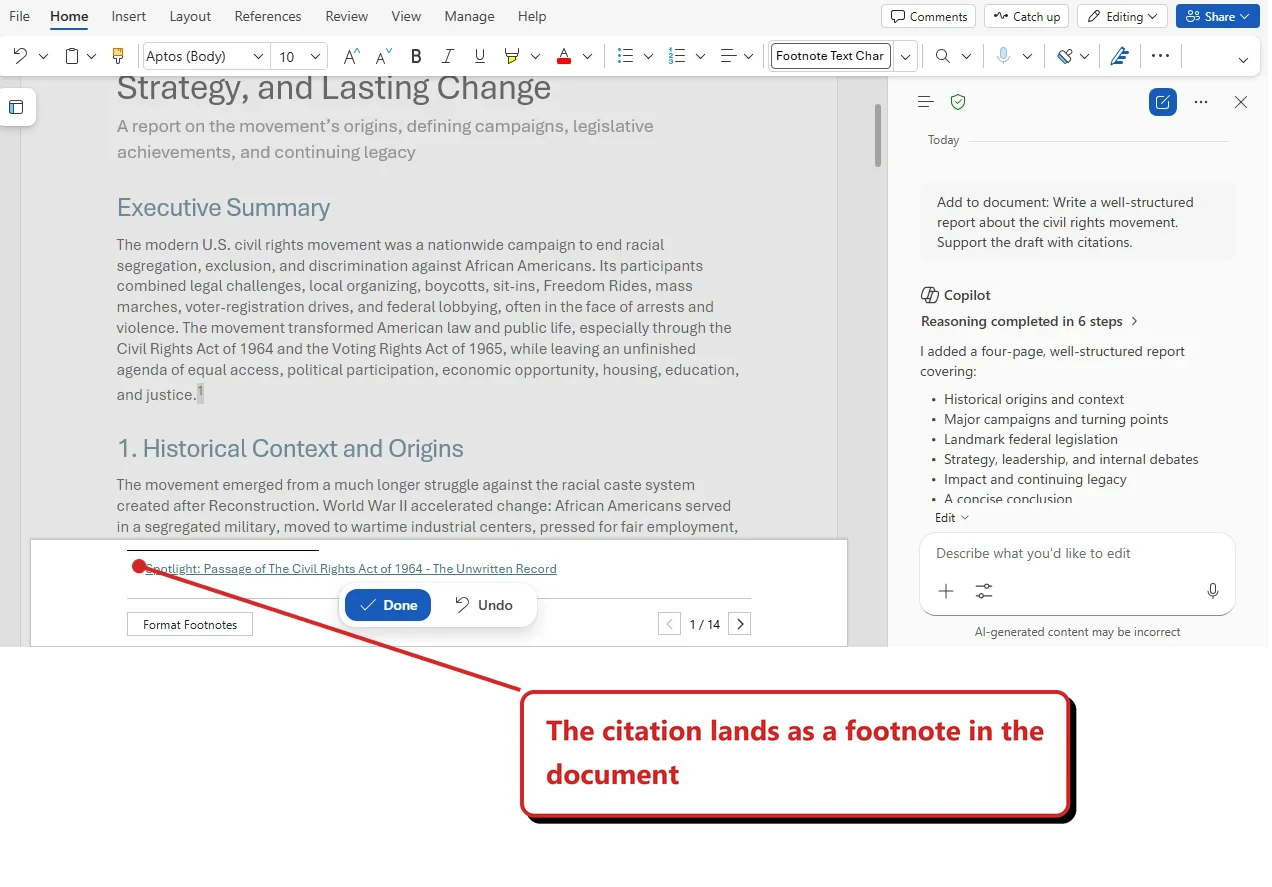The image size is (1272, 887).
Task: Click the Find magnifier icon
Action: click(x=943, y=56)
